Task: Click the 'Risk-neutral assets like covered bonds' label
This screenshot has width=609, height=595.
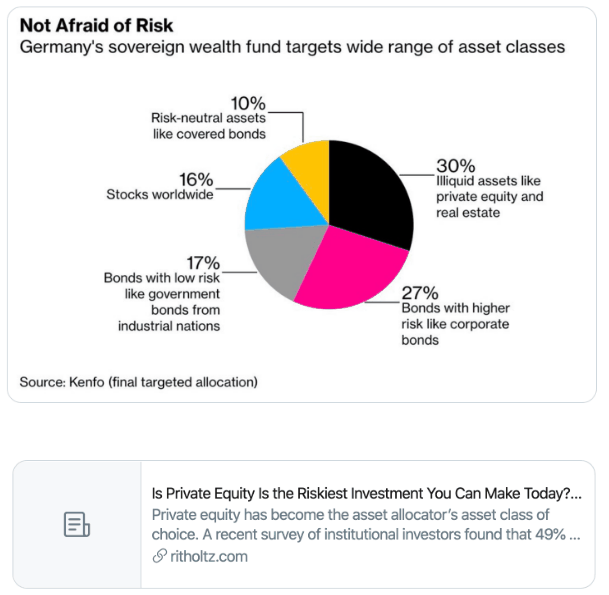Action: [x=209, y=126]
